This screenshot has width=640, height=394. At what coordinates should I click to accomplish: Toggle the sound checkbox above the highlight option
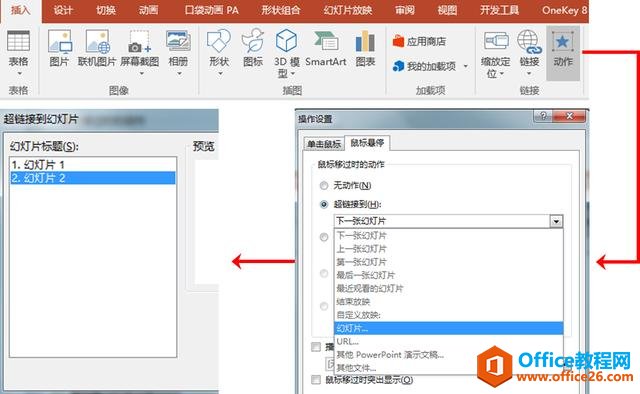[316, 347]
